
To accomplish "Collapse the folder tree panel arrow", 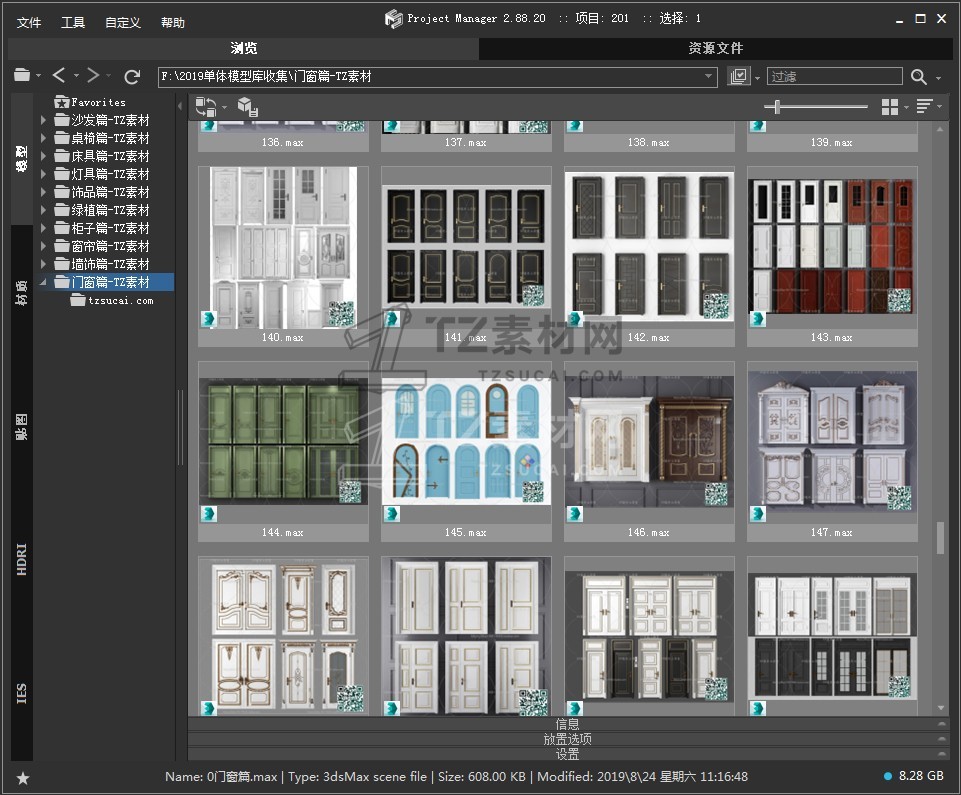I will (180, 106).
